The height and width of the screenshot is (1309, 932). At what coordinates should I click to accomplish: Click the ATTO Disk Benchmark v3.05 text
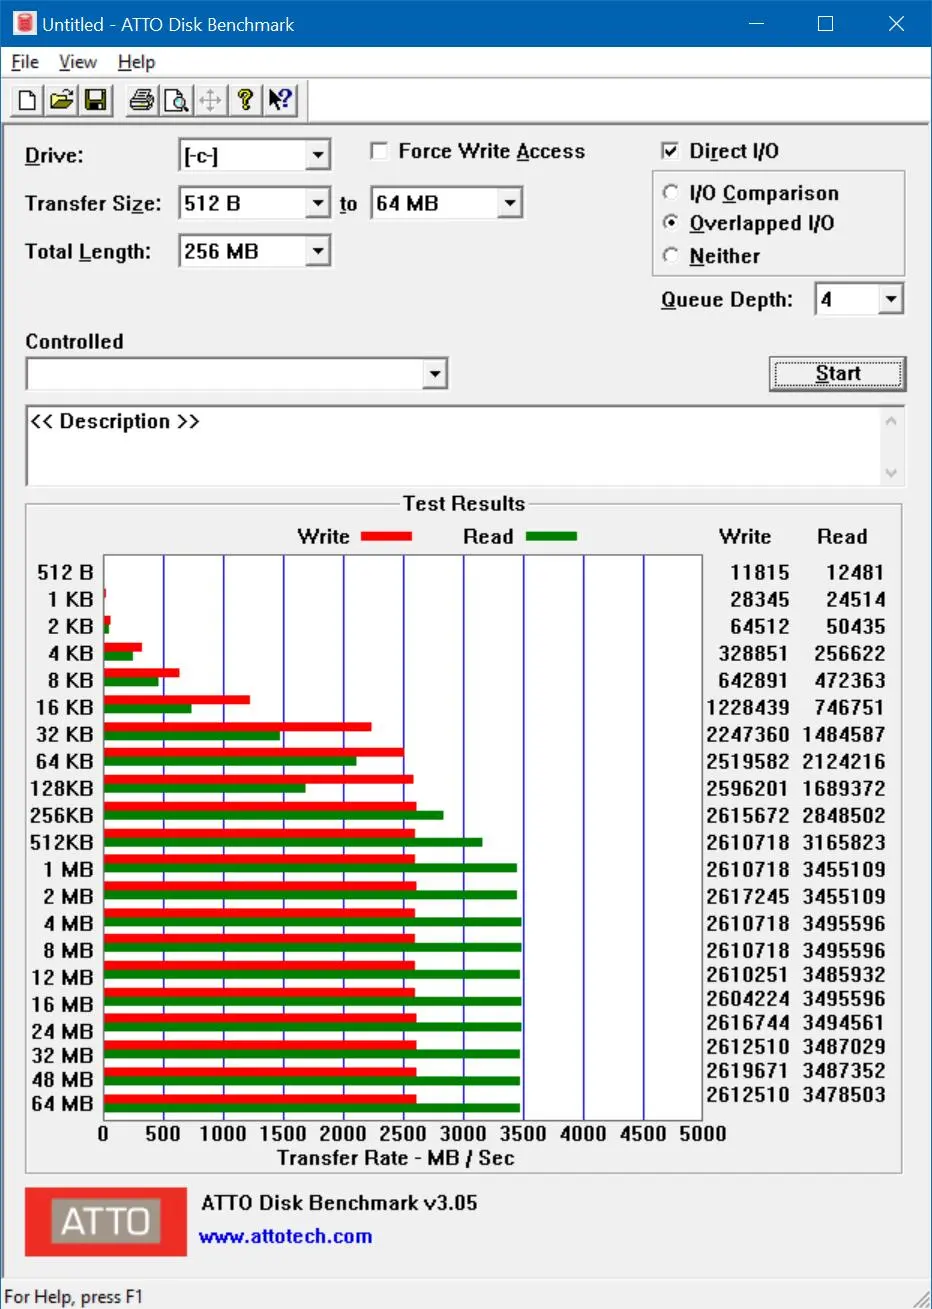(339, 1203)
